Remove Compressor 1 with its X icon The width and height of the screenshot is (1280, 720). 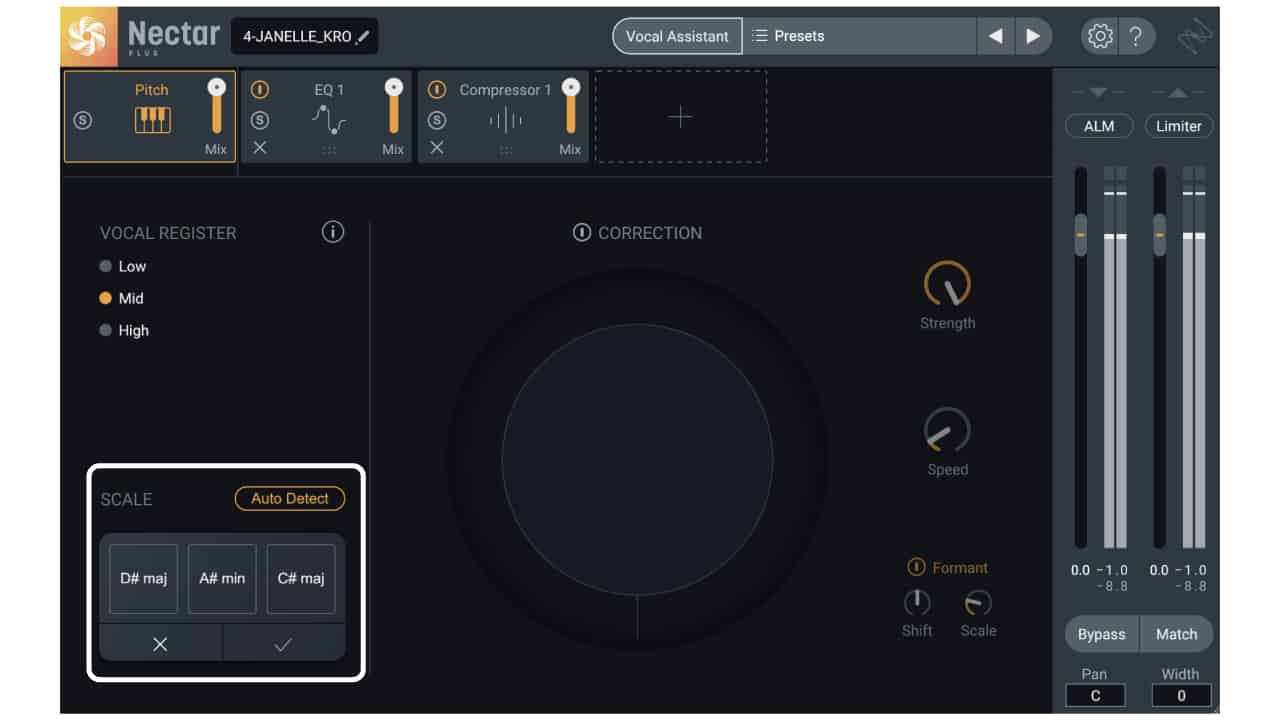(437, 148)
